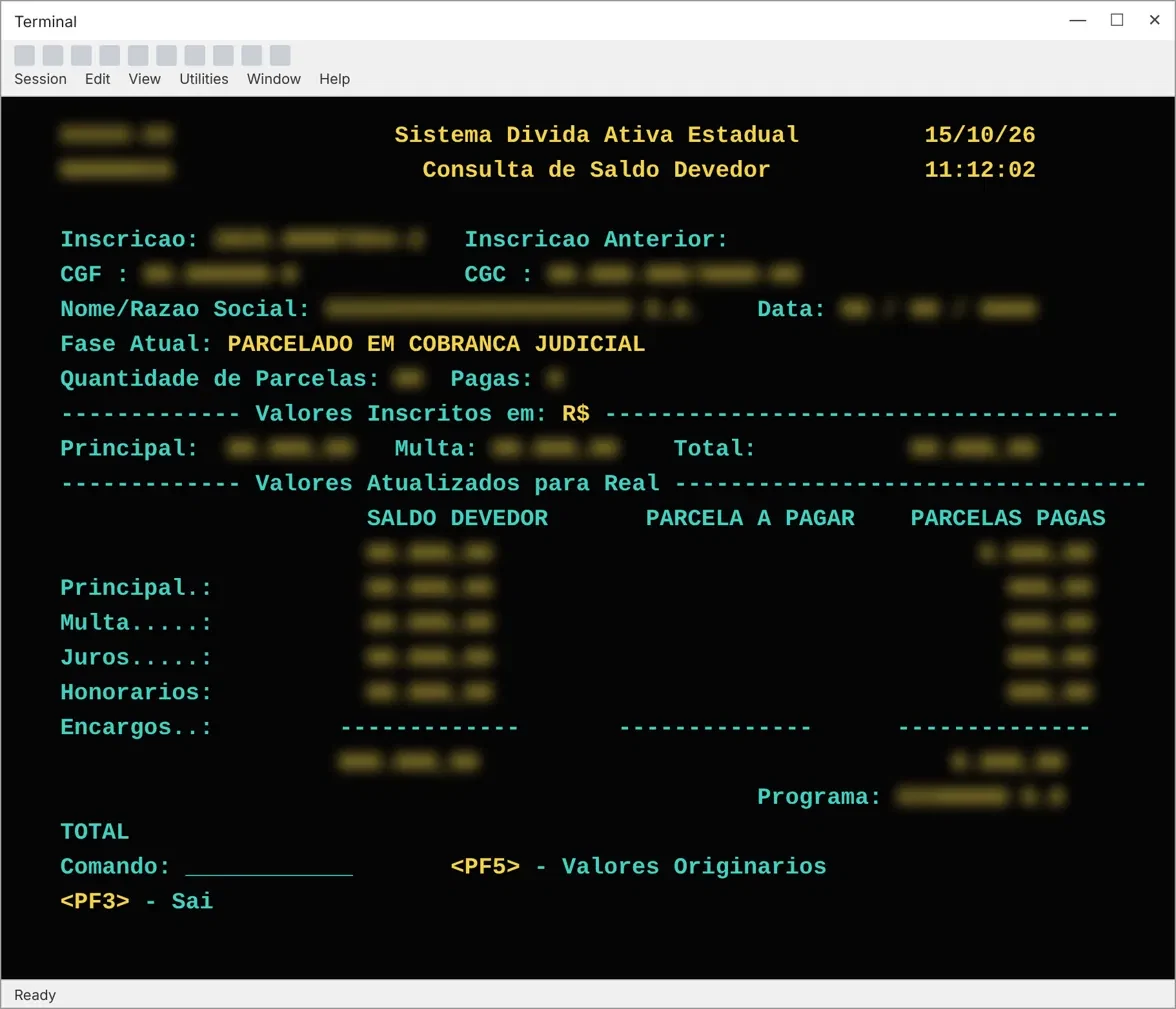Click the 'Principal.:' row label
The height and width of the screenshot is (1009, 1176).
point(136,587)
